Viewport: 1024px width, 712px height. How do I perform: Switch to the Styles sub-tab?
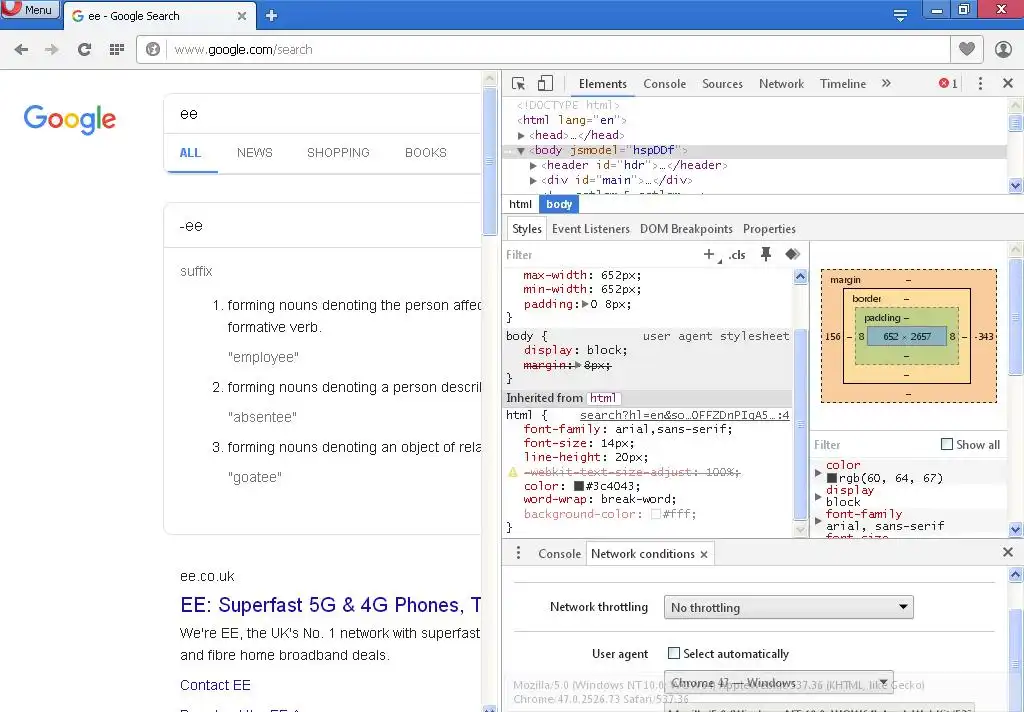pos(526,229)
